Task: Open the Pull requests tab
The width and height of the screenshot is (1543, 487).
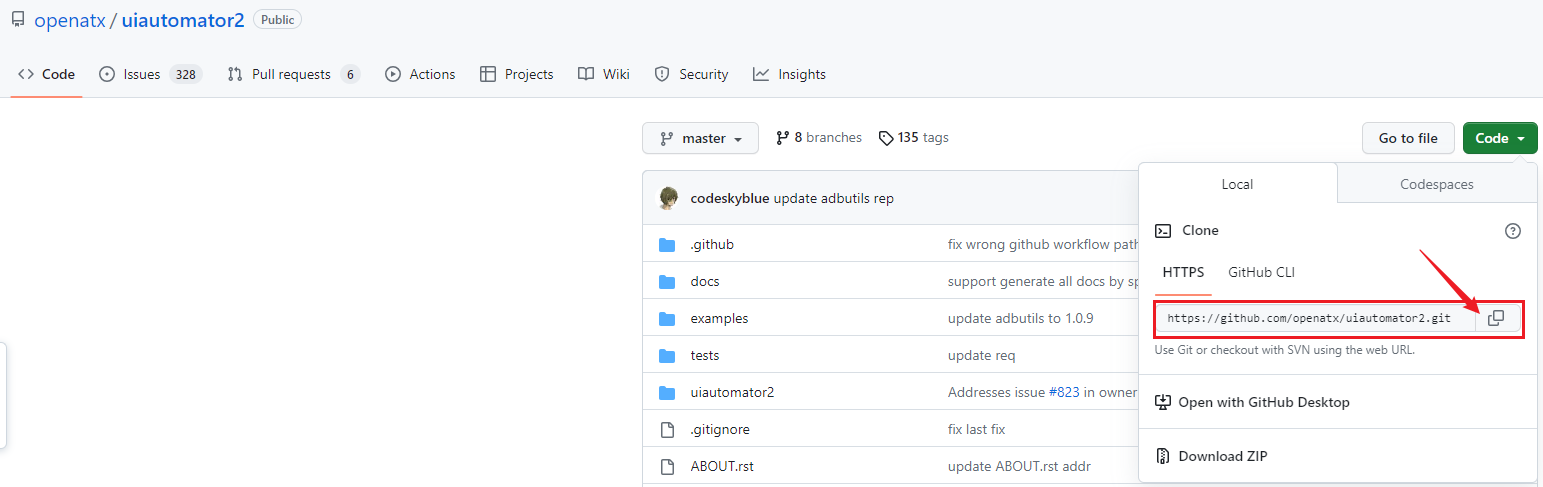Action: click(x=294, y=74)
